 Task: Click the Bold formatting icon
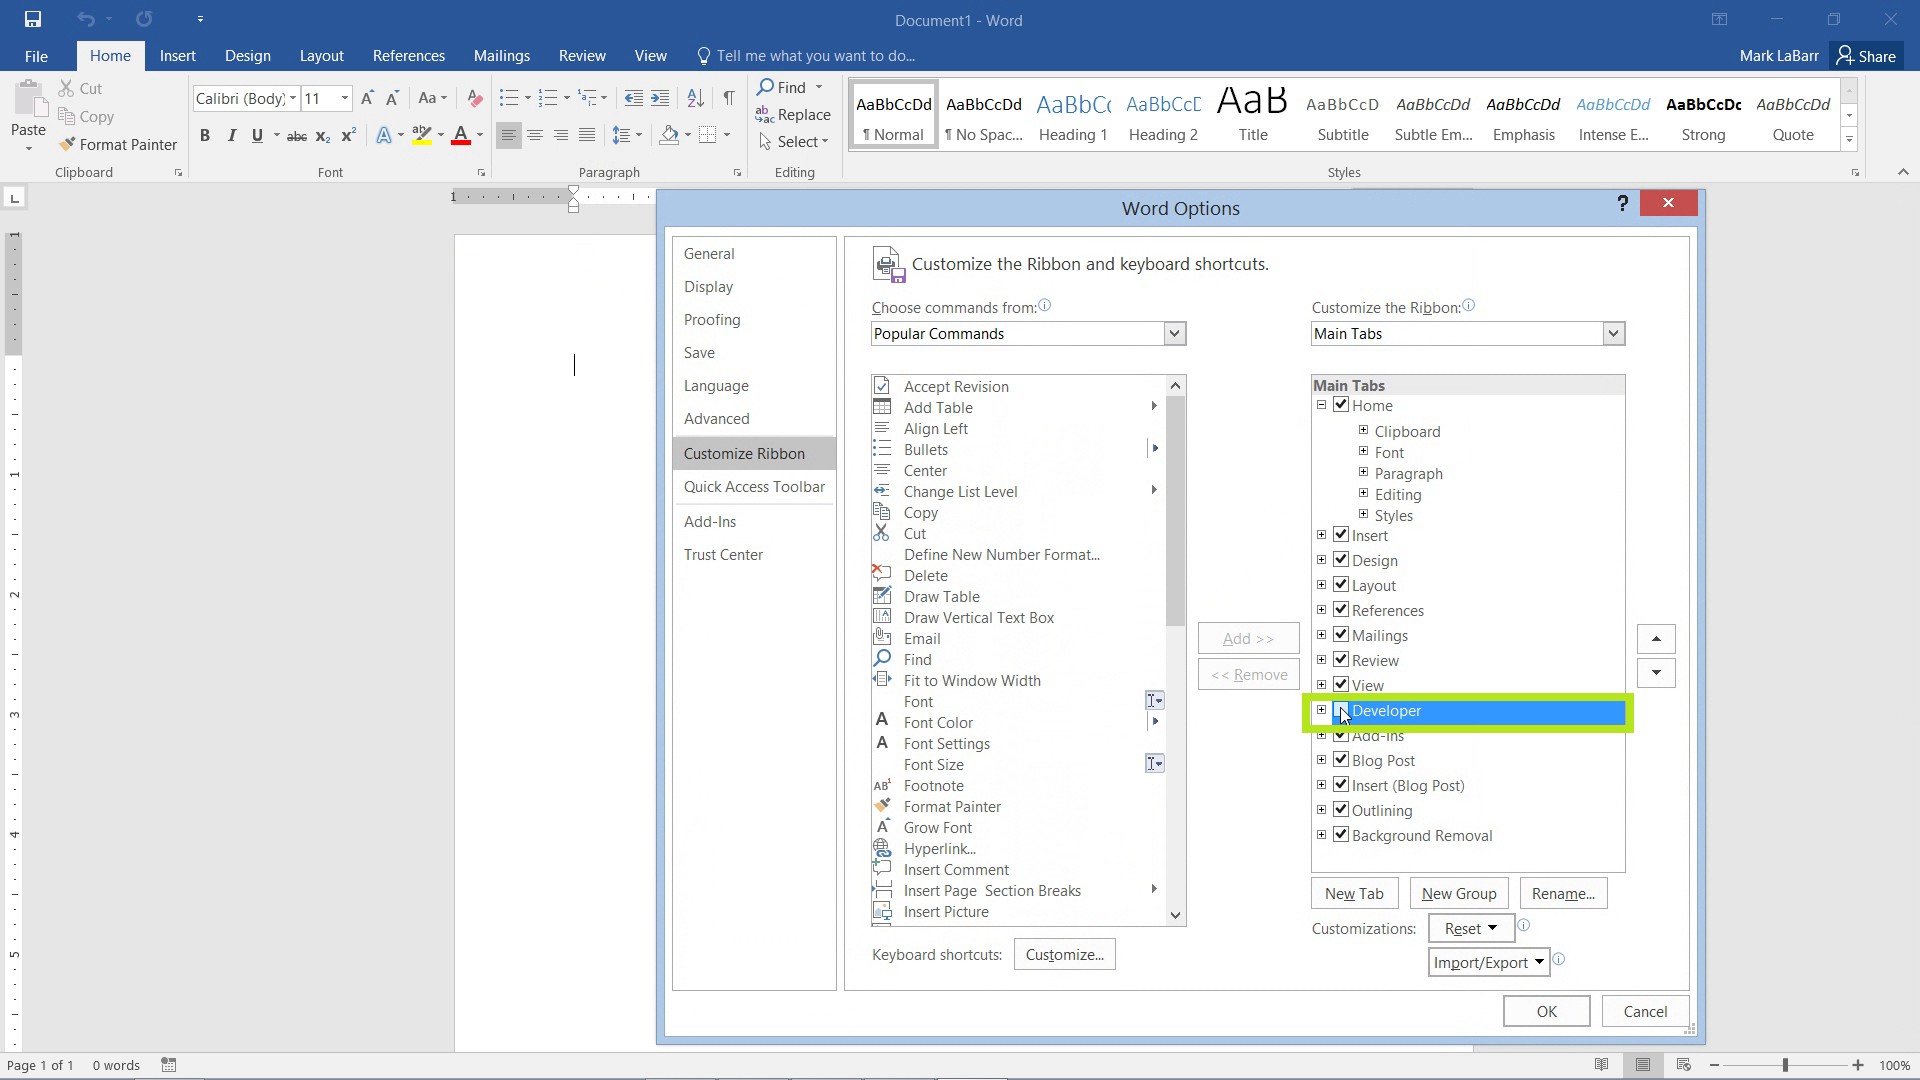point(205,136)
